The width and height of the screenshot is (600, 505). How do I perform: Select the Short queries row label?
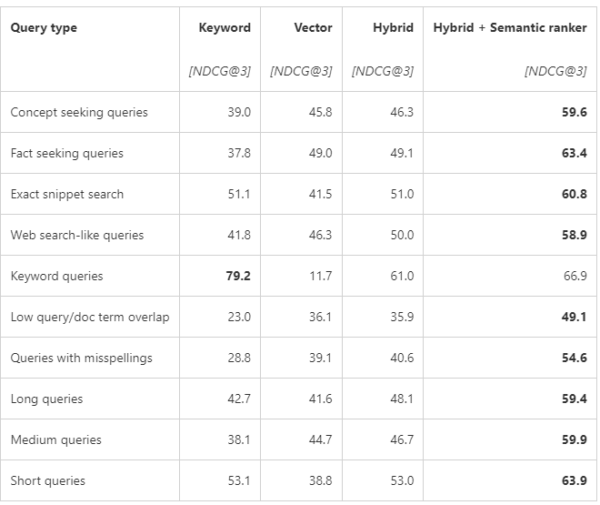(x=48, y=481)
